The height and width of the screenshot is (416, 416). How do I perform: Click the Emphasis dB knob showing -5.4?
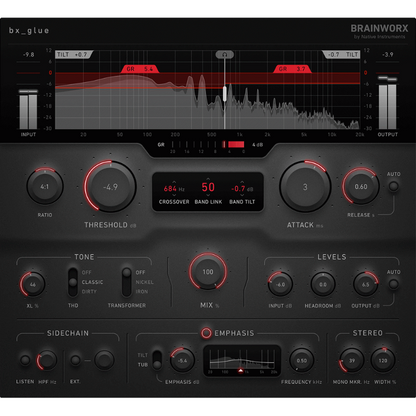[x=182, y=361]
